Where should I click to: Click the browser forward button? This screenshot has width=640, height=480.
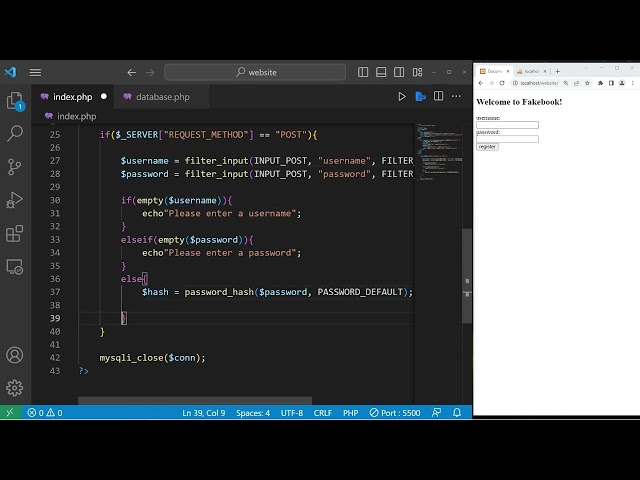(491, 83)
